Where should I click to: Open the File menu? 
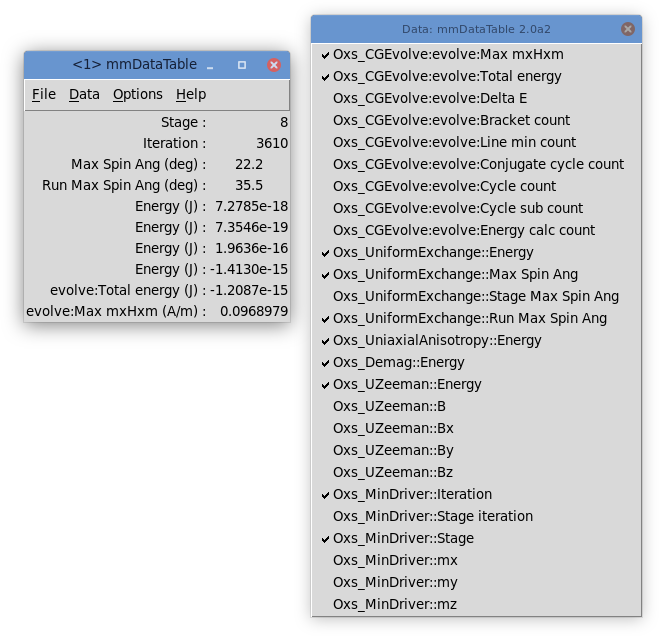point(44,94)
